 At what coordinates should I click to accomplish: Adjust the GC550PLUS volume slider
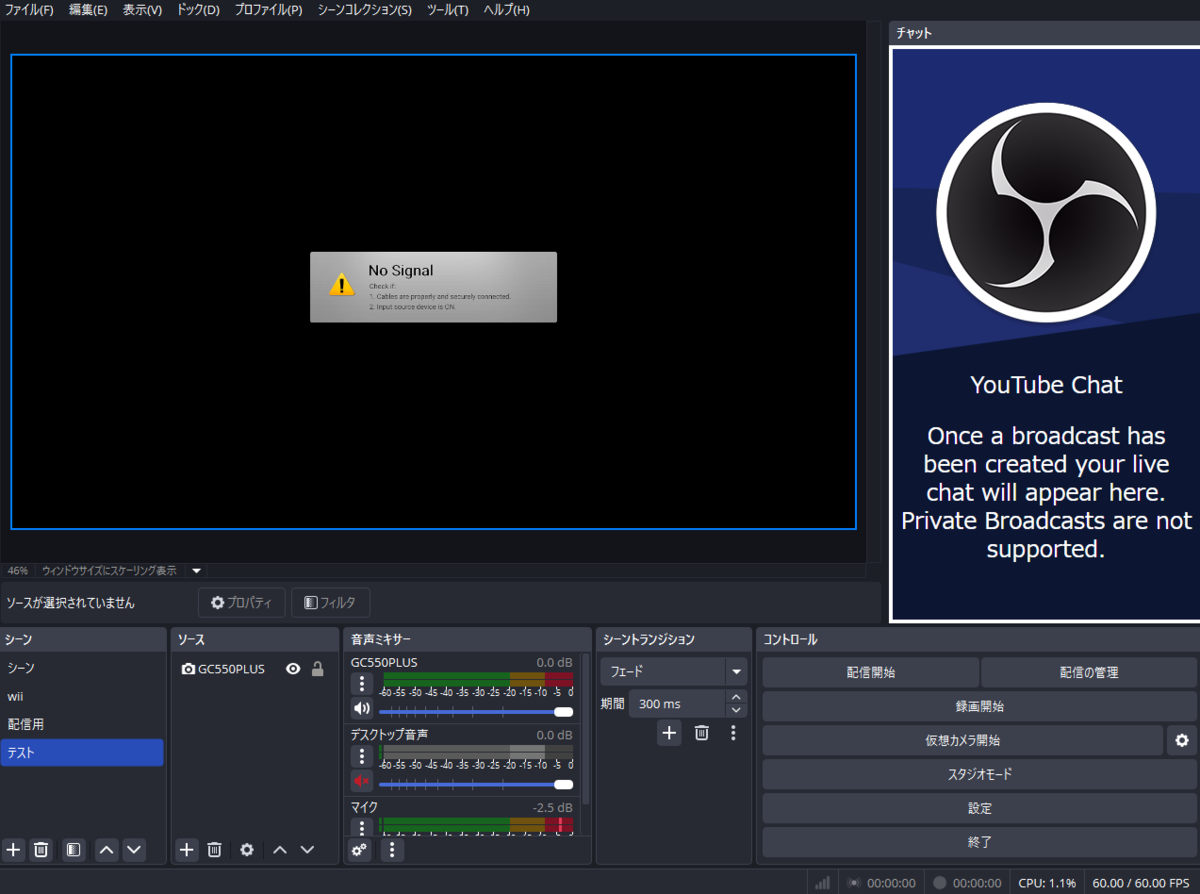click(x=476, y=712)
